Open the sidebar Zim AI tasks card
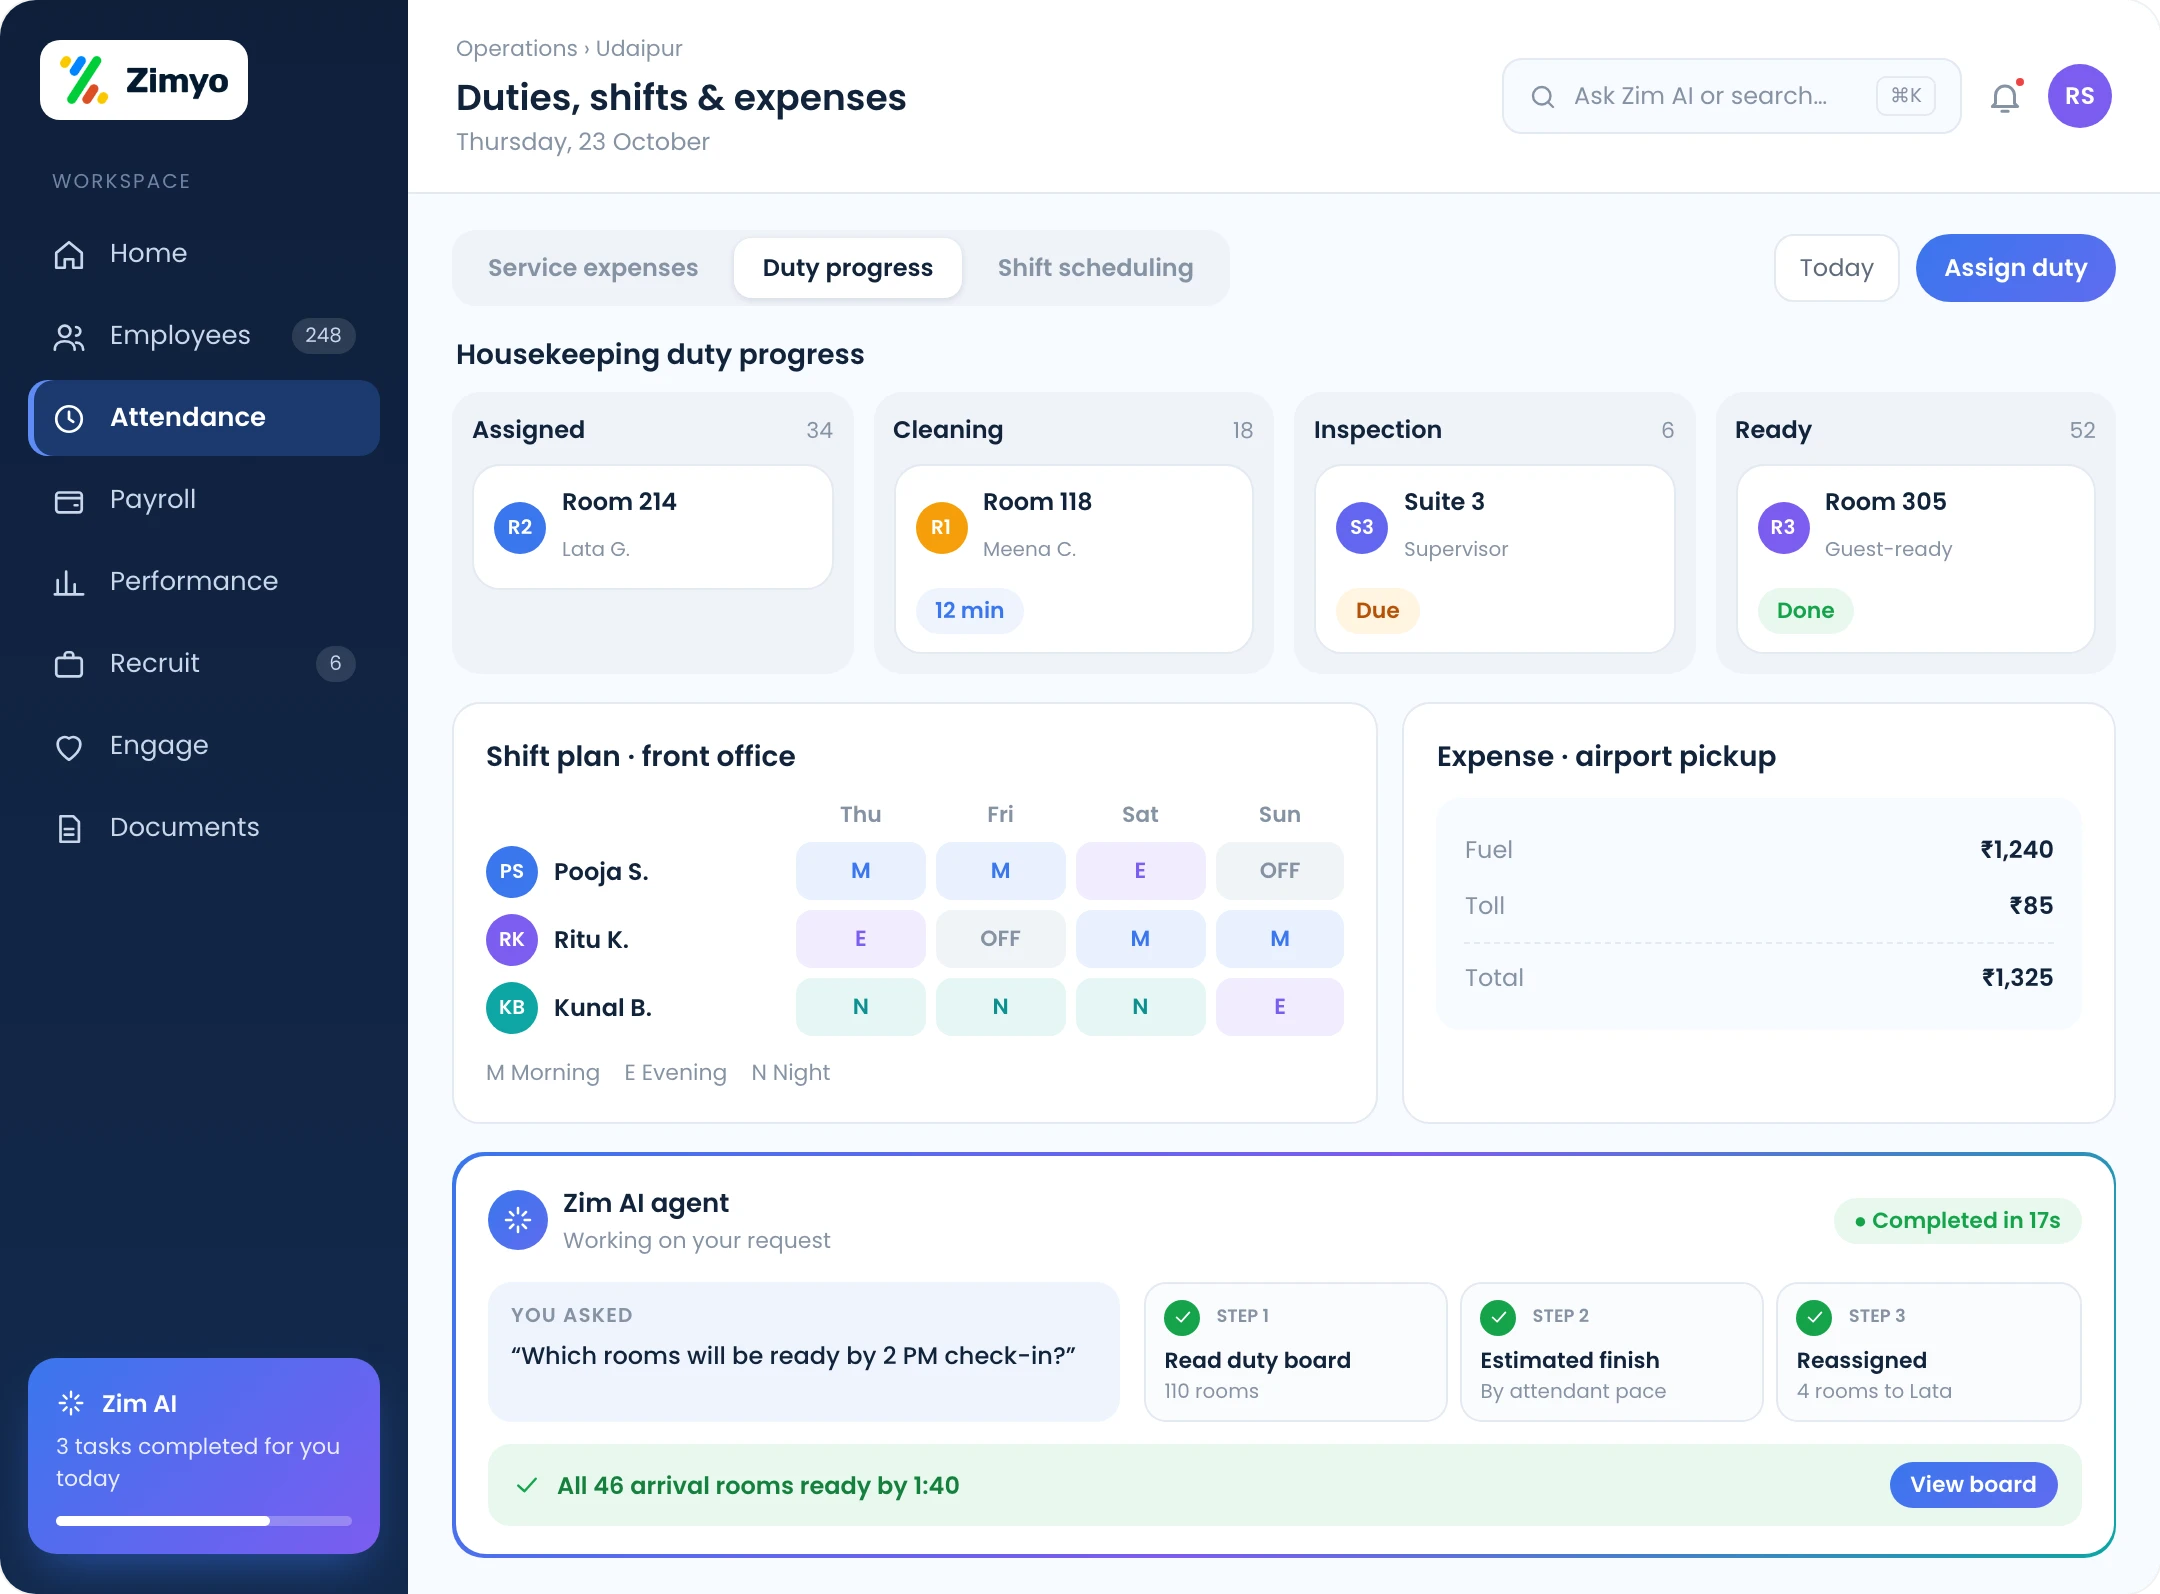 click(x=204, y=1455)
